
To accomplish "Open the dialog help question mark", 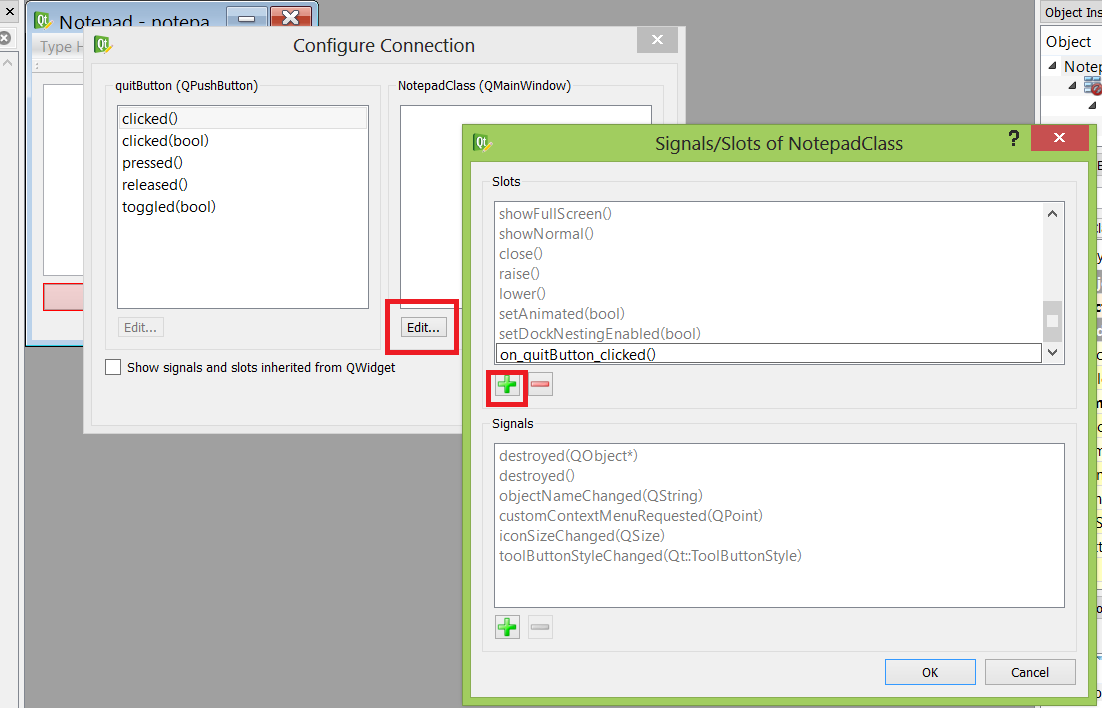I will tap(1013, 138).
